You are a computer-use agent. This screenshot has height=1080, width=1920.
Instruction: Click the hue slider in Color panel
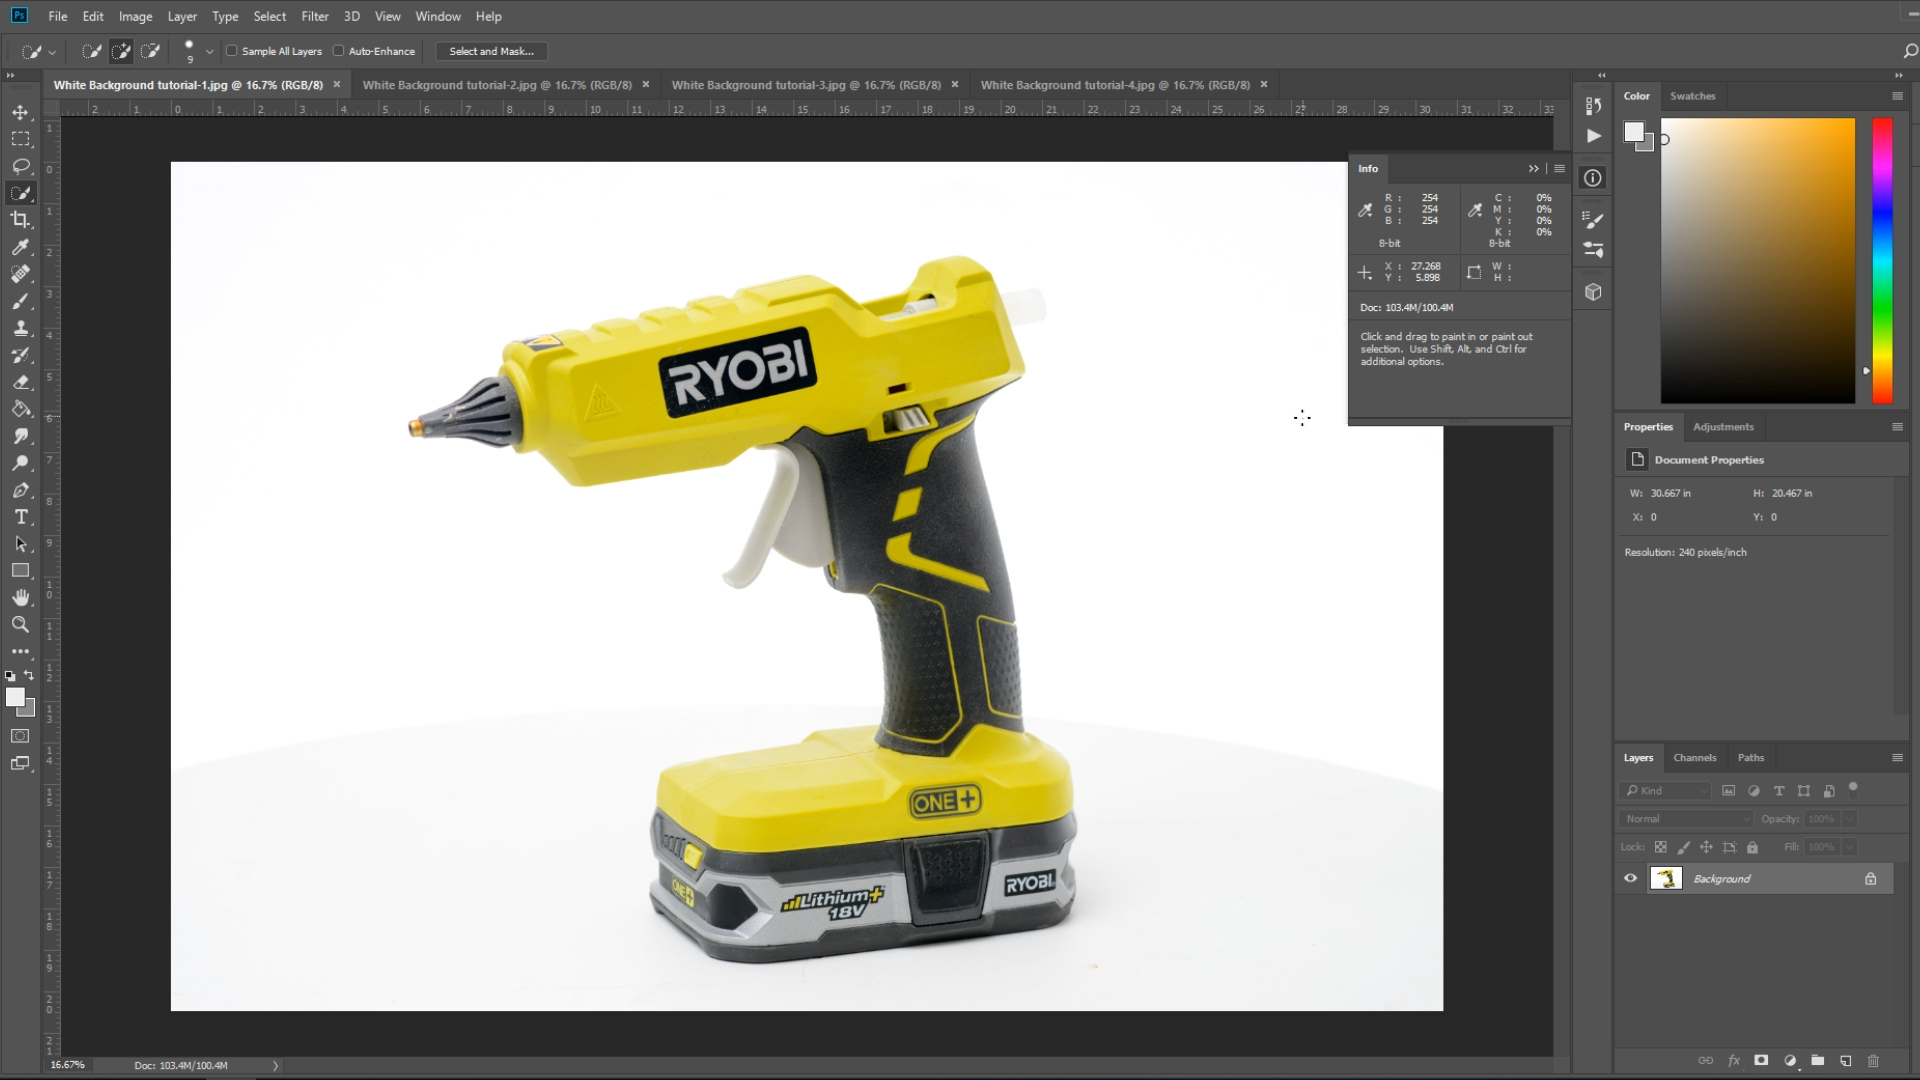click(x=1882, y=260)
